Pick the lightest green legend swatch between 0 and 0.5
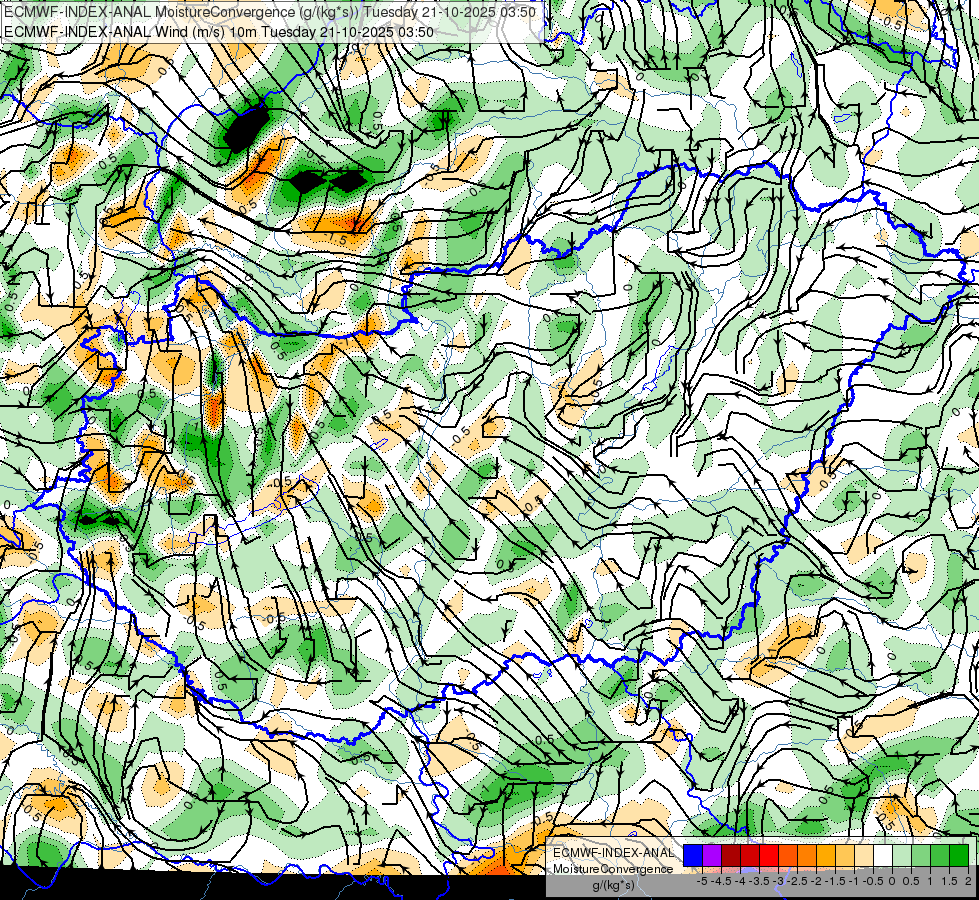Viewport: 979px width, 900px height. pyautogui.click(x=902, y=856)
